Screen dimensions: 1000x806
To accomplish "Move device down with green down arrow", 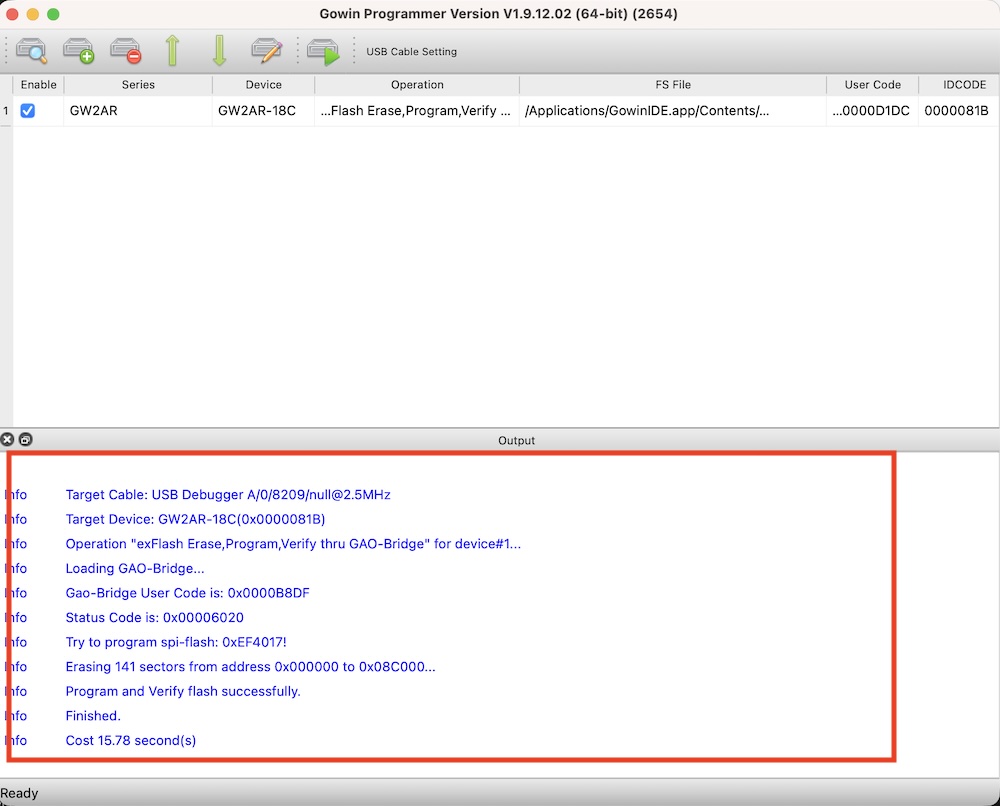I will point(219,51).
